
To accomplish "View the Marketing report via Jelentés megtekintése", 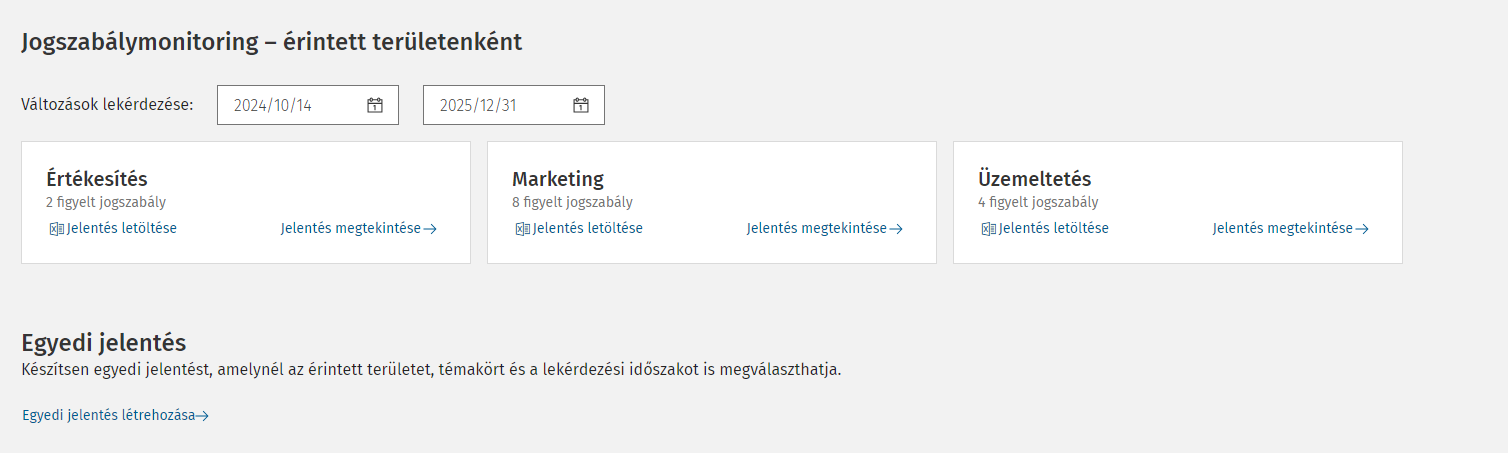I will 817,228.
